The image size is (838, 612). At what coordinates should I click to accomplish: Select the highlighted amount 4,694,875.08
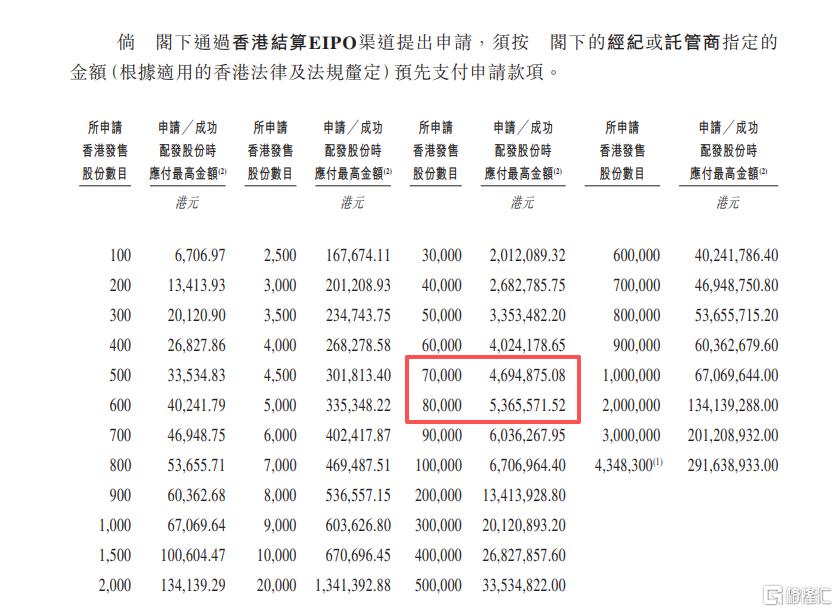pos(527,375)
